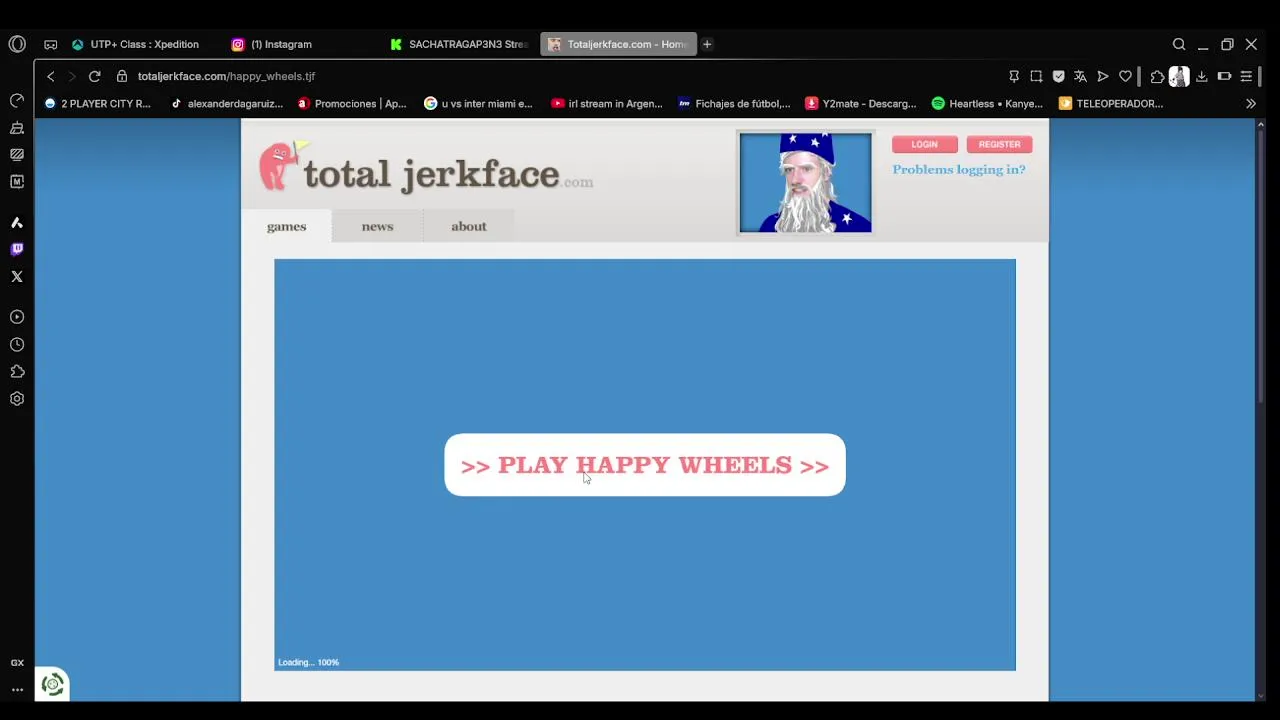This screenshot has width=1280, height=720.
Task: Open the Player sidebar icon
Action: [17, 317]
